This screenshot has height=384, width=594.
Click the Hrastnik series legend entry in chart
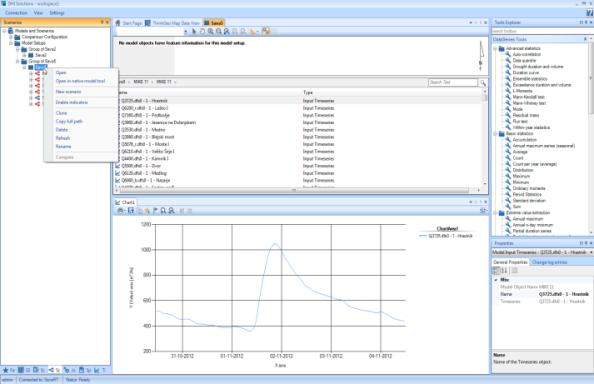click(x=446, y=236)
